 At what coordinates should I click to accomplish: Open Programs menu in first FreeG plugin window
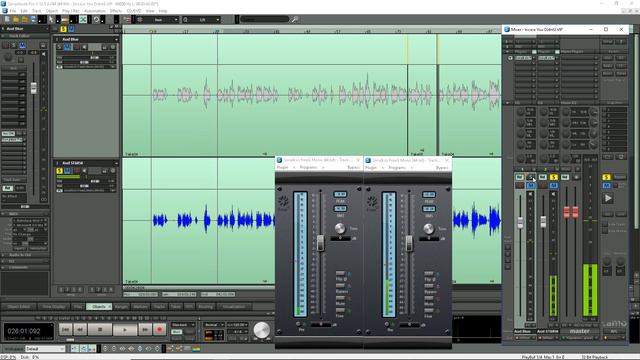coord(308,168)
